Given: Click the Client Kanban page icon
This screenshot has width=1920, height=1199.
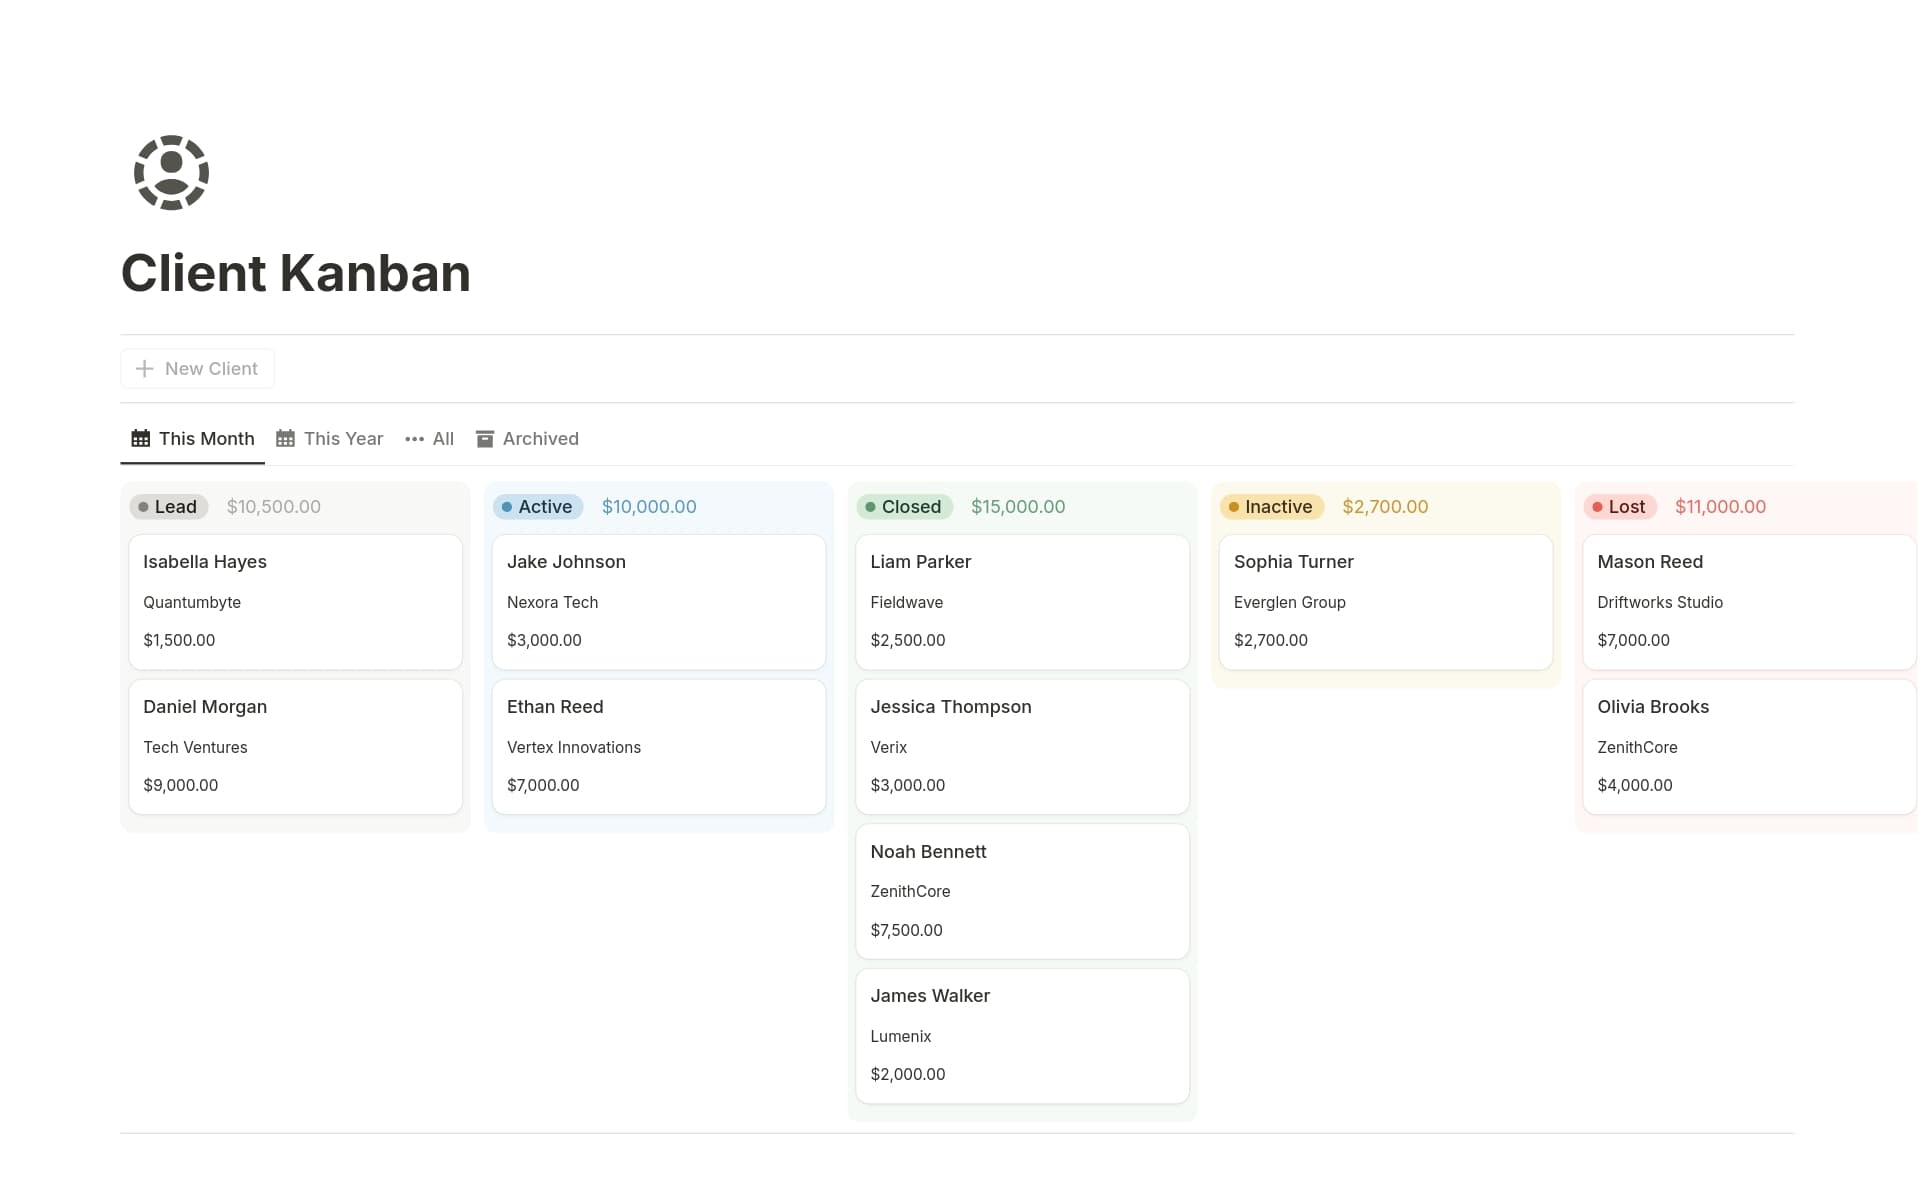Looking at the screenshot, I should click(x=170, y=172).
